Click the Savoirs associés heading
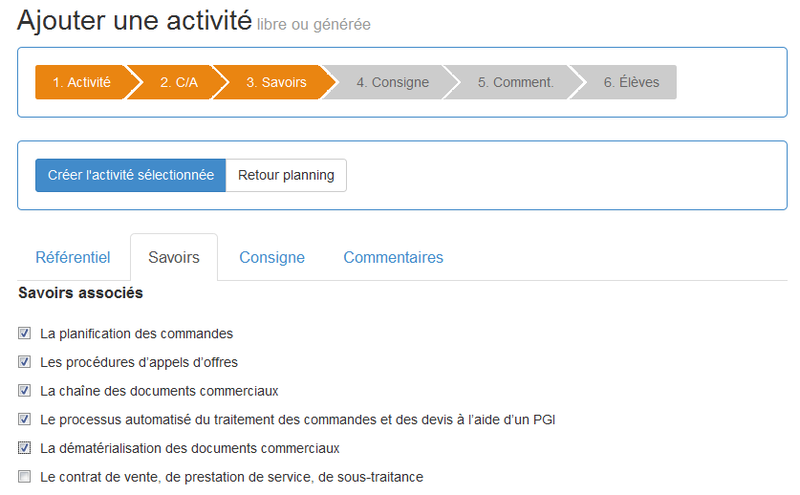 coord(81,293)
